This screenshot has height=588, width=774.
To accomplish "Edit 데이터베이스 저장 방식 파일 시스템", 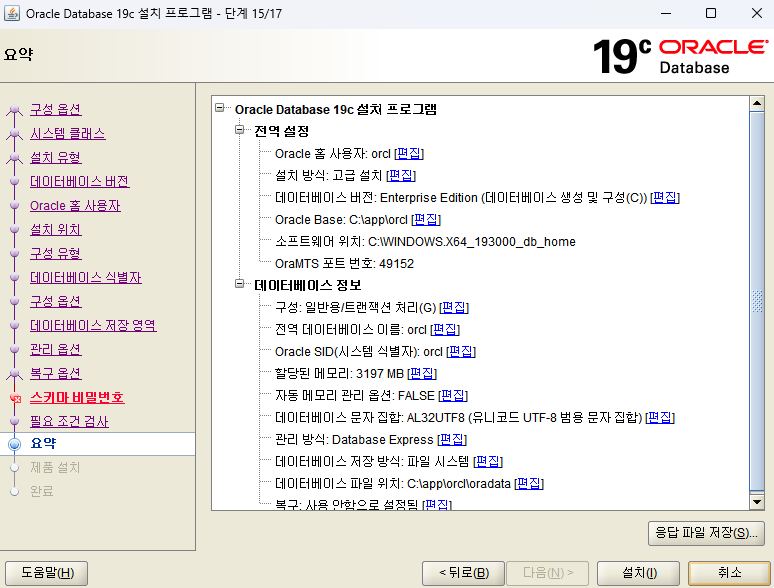I will [488, 462].
